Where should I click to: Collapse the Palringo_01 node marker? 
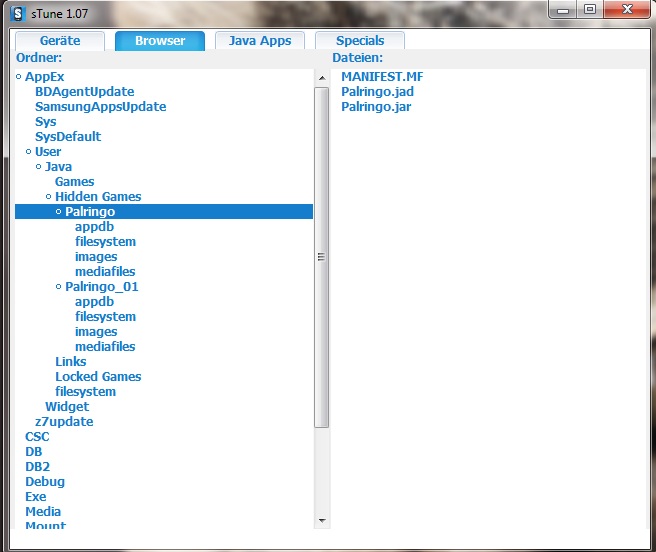coord(59,287)
